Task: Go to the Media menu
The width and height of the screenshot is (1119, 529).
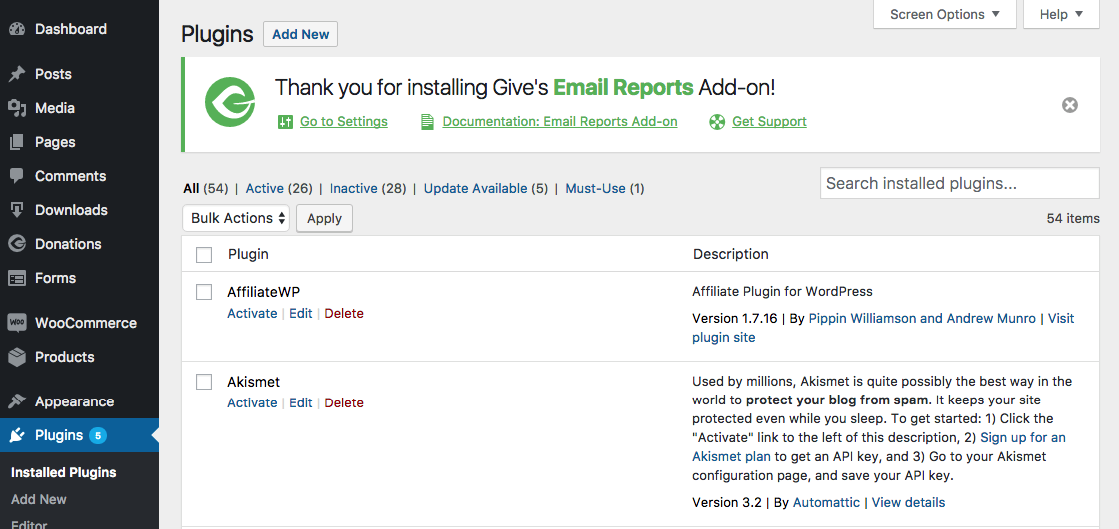Action: point(55,109)
